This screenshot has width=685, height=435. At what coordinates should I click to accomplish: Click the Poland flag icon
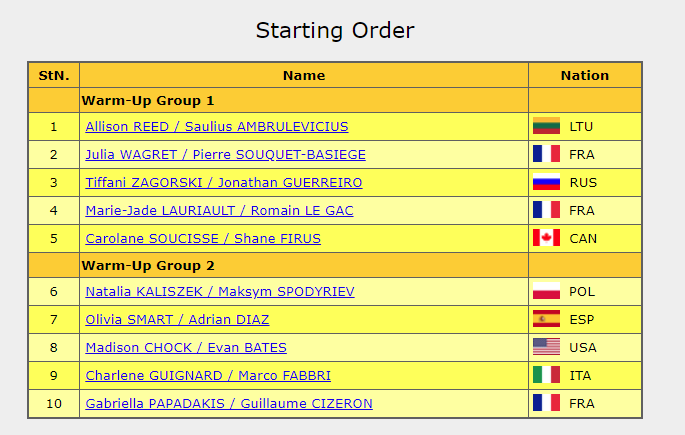tap(546, 291)
